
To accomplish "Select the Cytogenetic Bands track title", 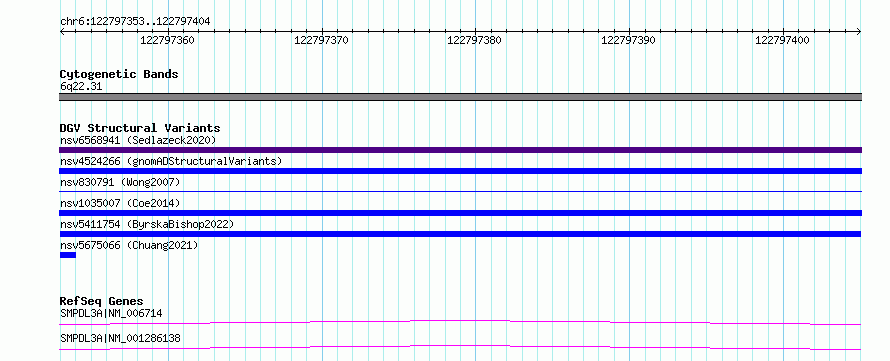I will (119, 74).
